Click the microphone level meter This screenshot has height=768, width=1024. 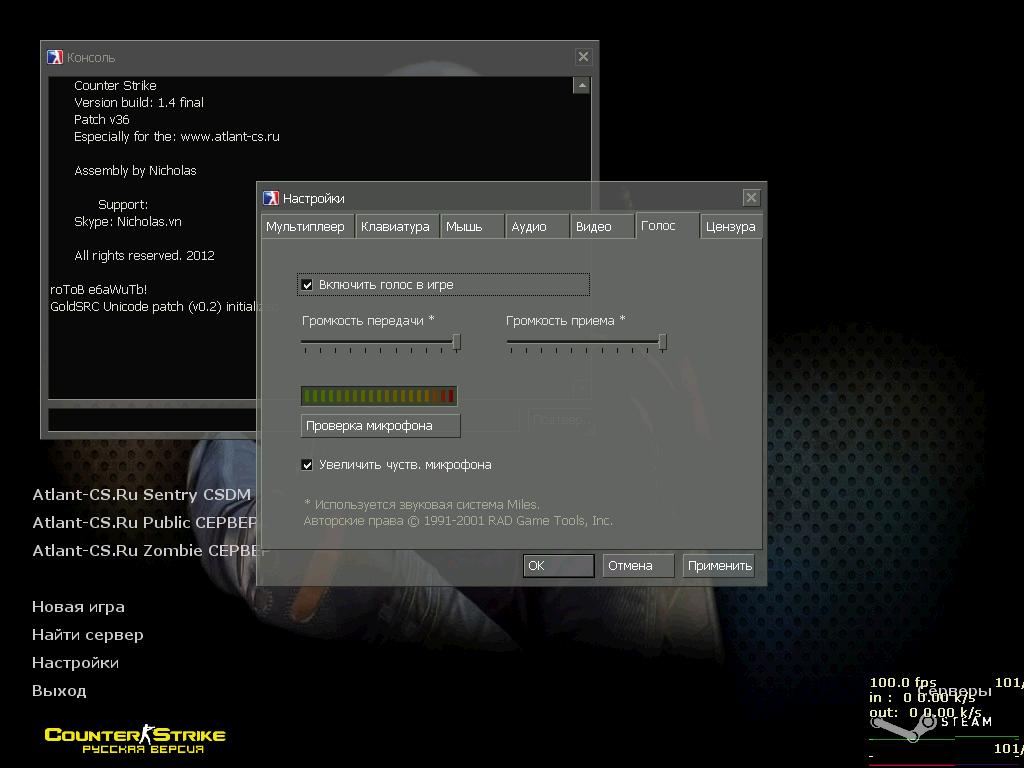tap(379, 396)
